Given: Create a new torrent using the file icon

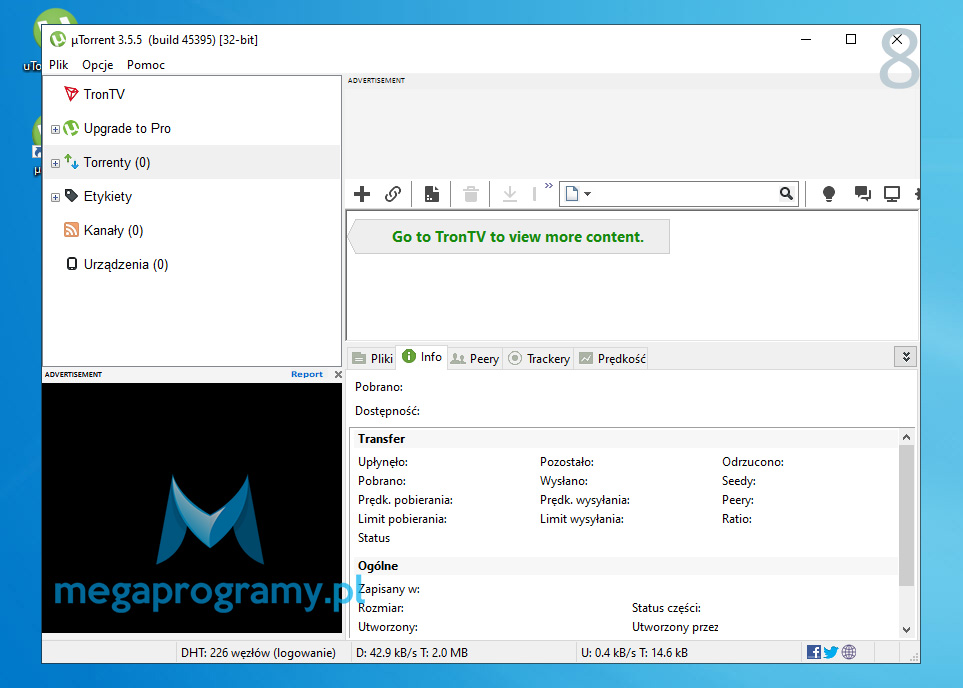Looking at the screenshot, I should [x=432, y=194].
